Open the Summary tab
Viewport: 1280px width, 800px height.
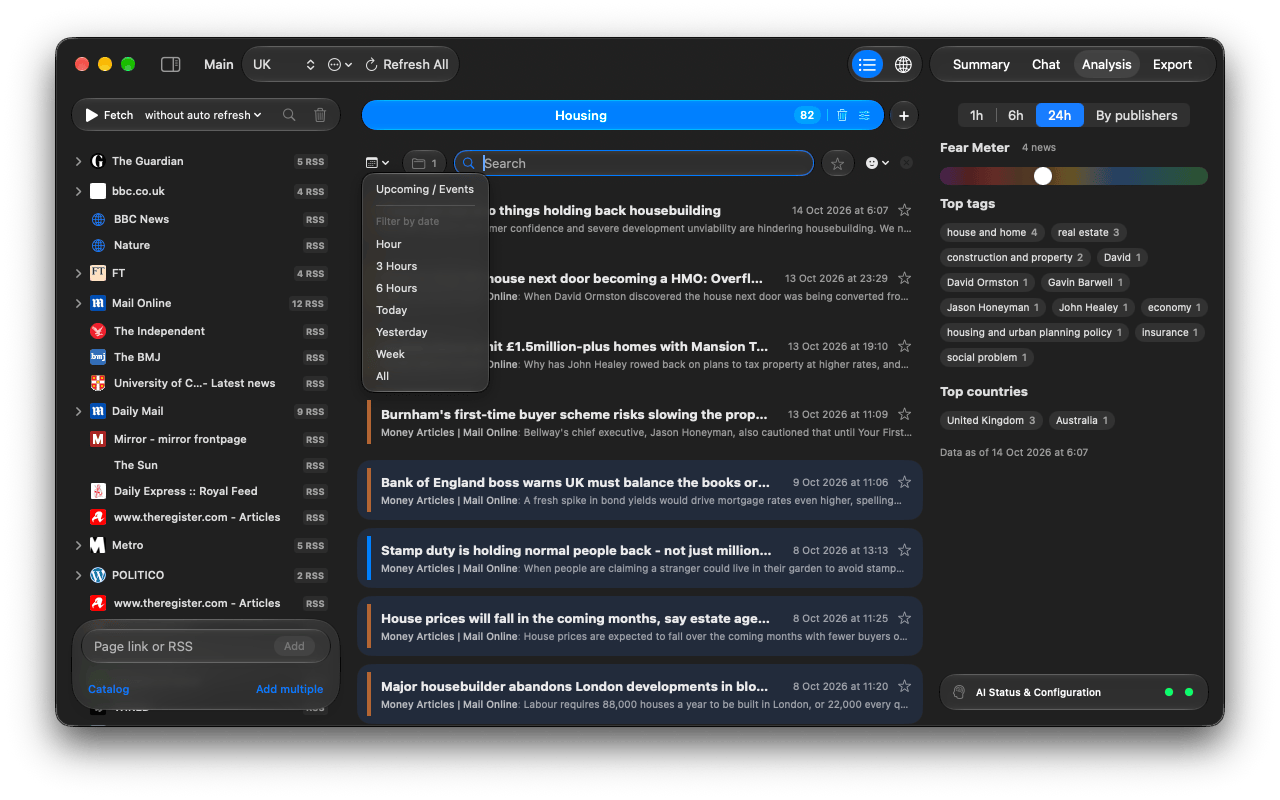[981, 64]
